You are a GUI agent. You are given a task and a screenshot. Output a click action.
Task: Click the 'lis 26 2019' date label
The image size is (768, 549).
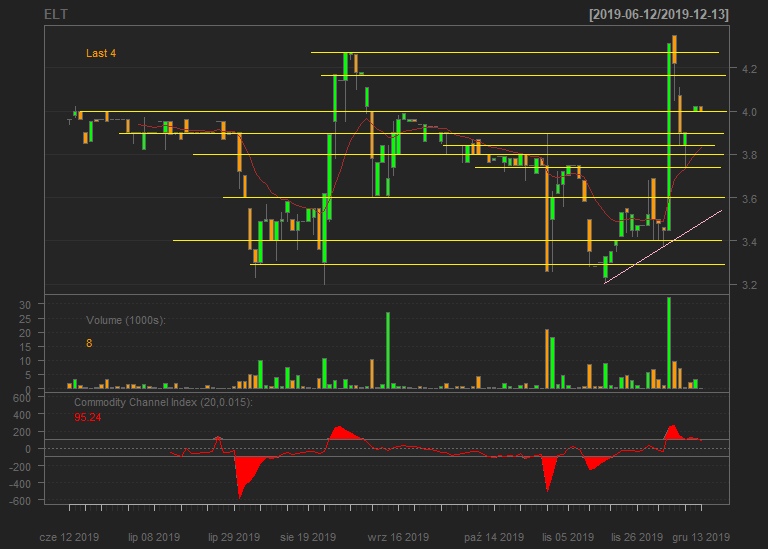637,537
